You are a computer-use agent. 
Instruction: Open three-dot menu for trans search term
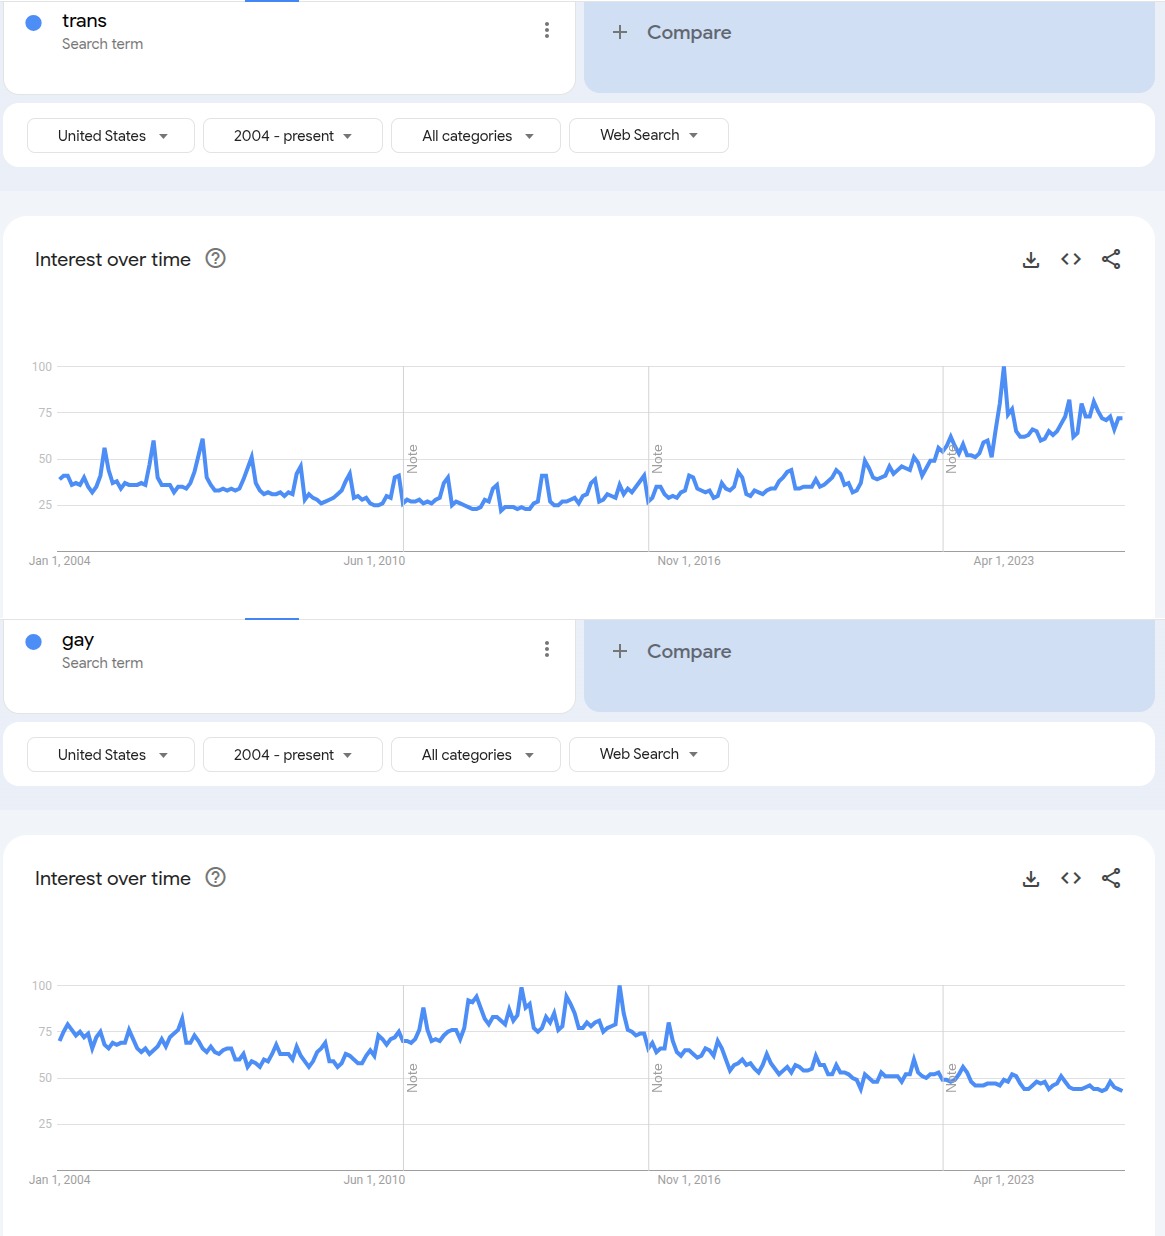(547, 30)
